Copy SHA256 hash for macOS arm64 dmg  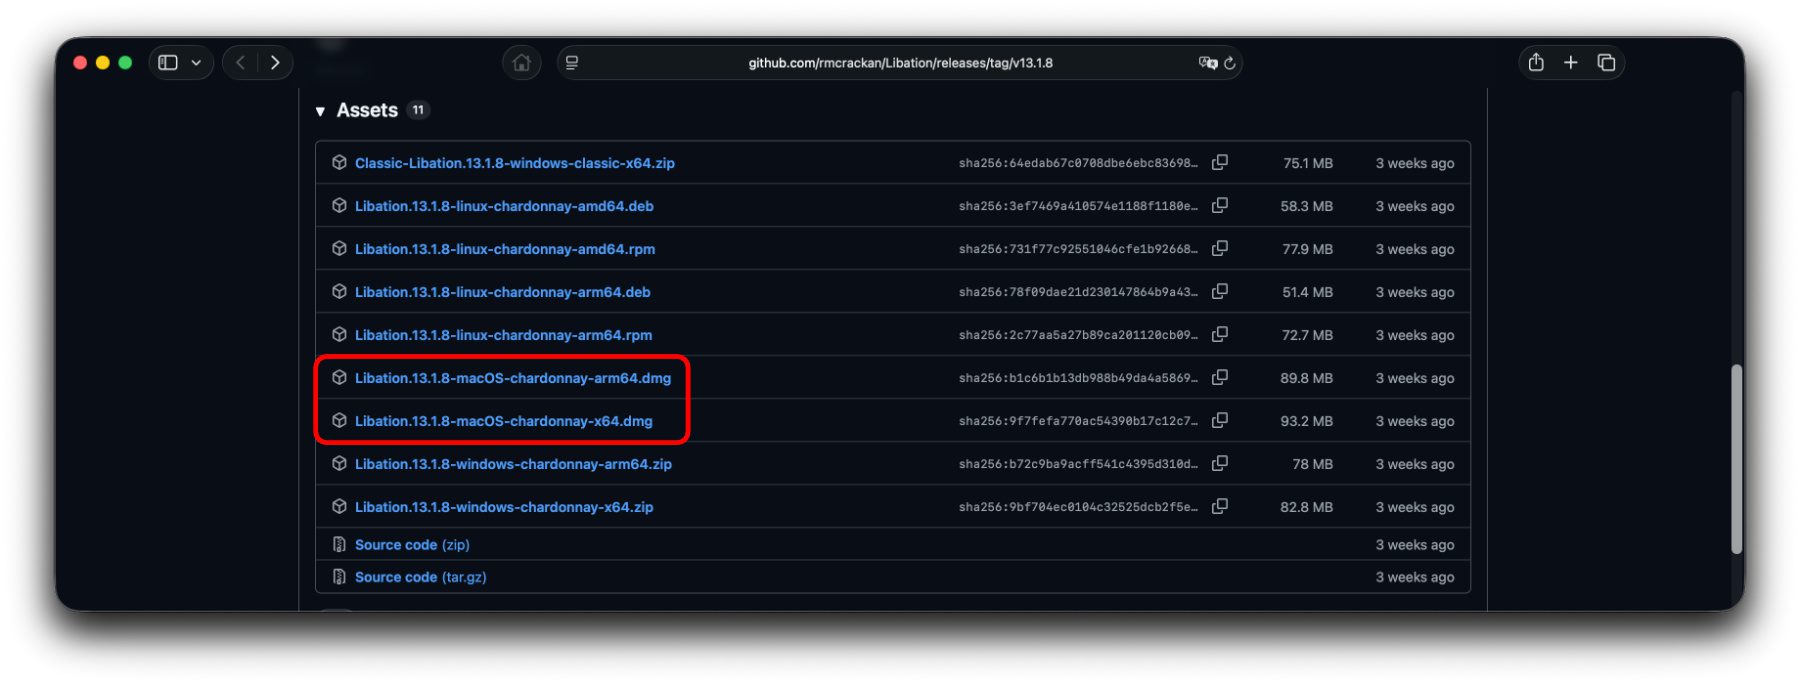[1219, 377]
